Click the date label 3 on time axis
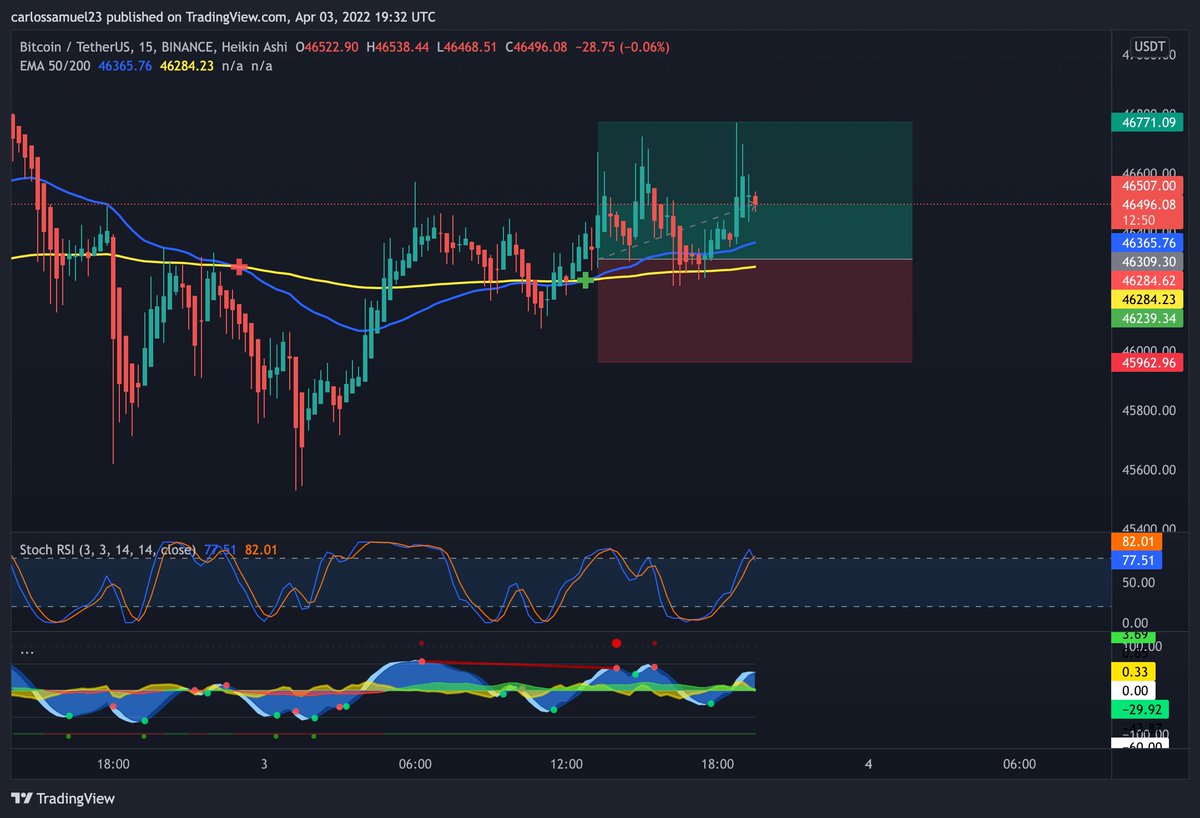1200x818 pixels. tap(264, 765)
